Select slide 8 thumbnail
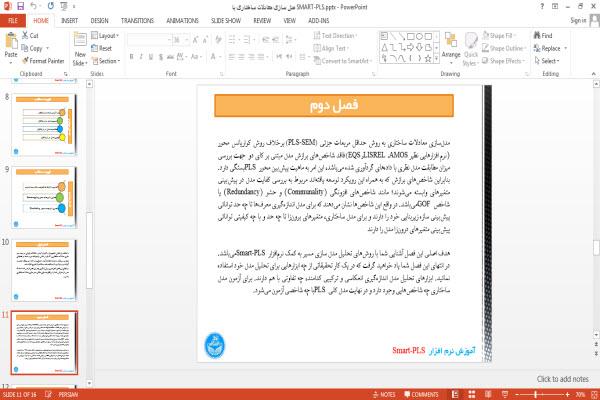Viewport: 600px width, 400px height. pos(44,124)
